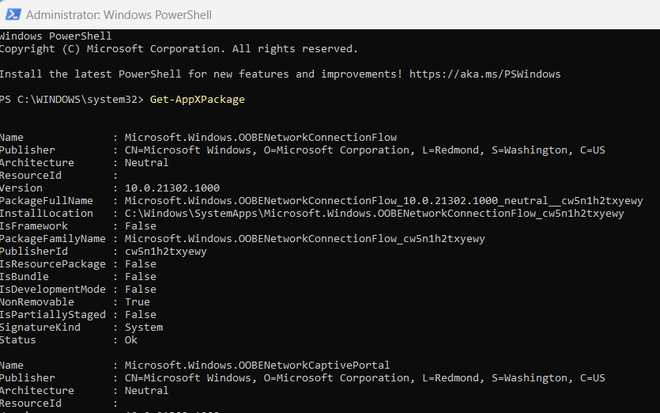This screenshot has width=660, height=413.
Task: Click the SignatureKind value System
Action: click(144, 327)
